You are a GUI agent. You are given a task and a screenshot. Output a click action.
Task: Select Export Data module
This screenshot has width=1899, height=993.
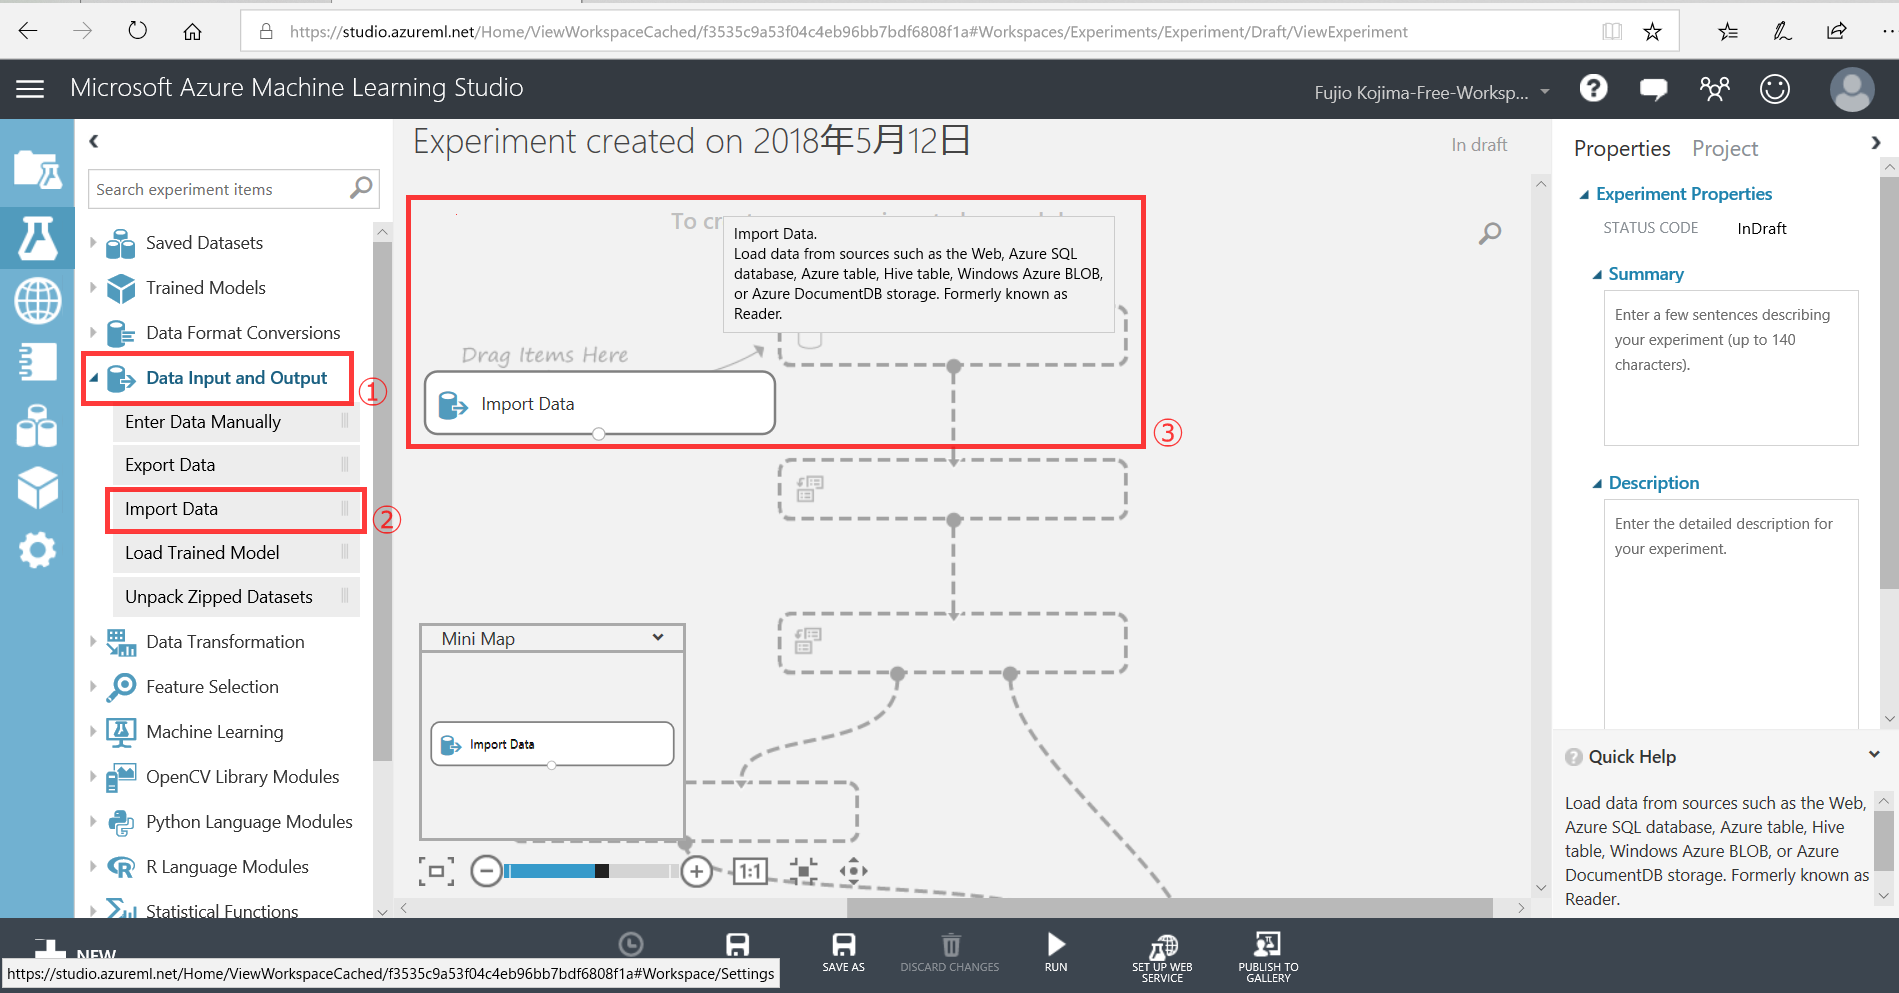236,465
